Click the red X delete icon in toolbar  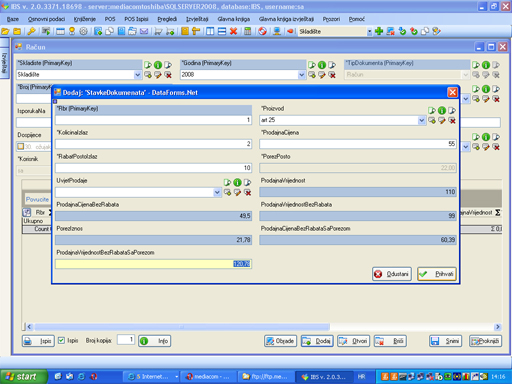tap(233, 31)
